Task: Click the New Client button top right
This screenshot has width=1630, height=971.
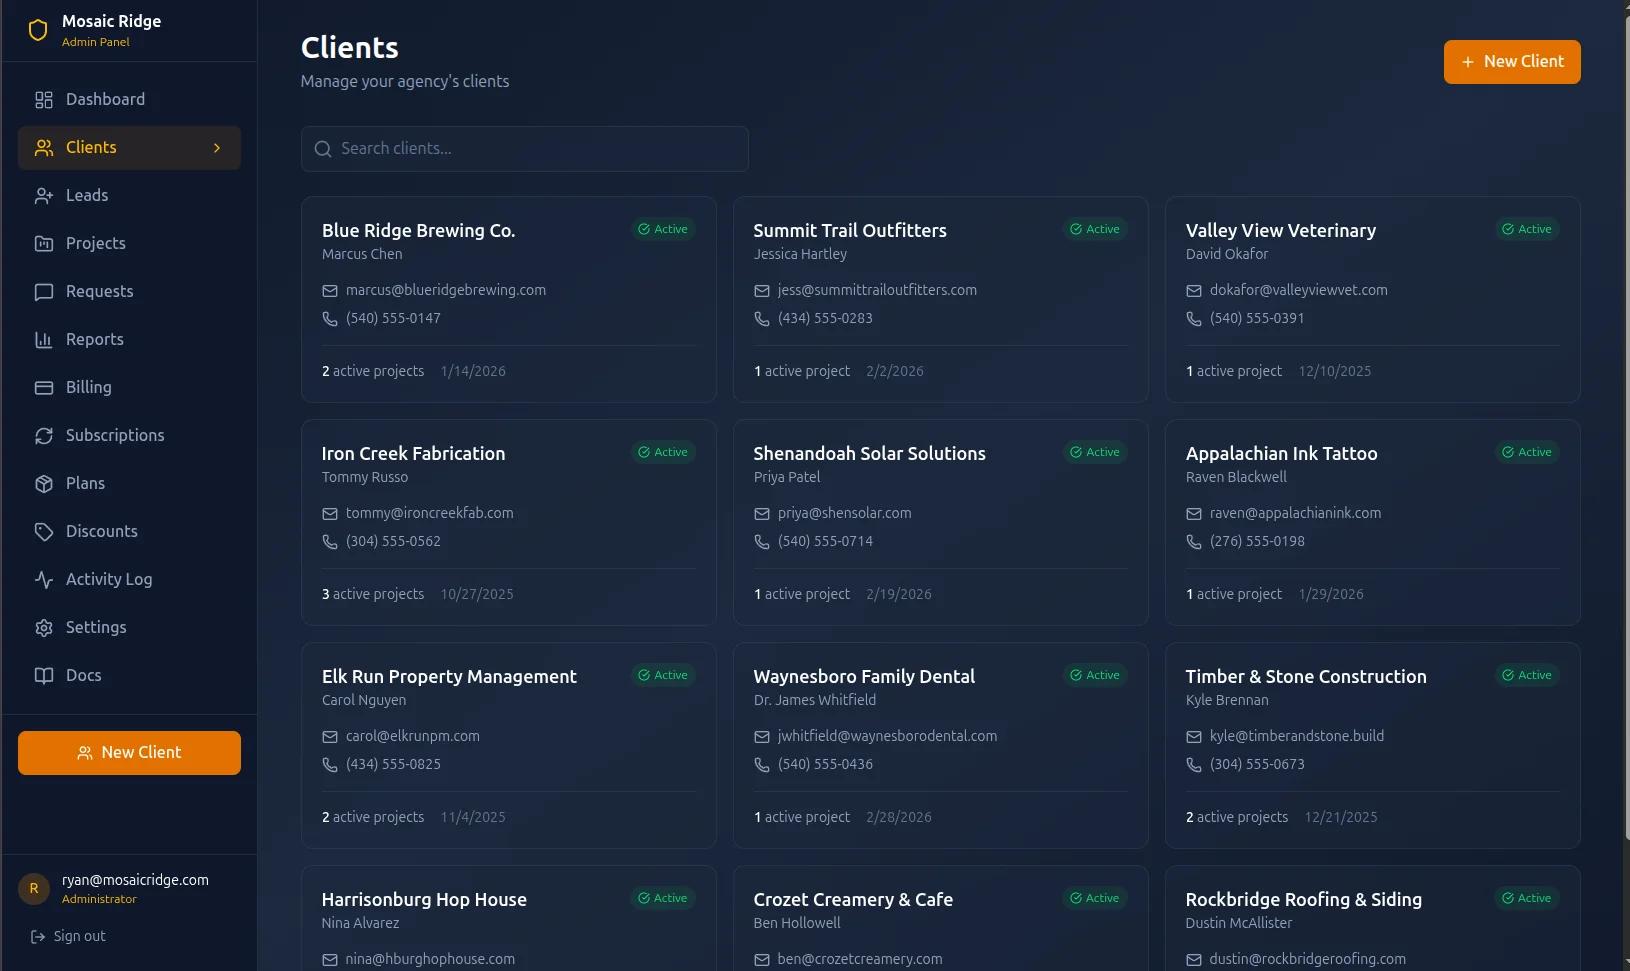Action: [x=1512, y=61]
